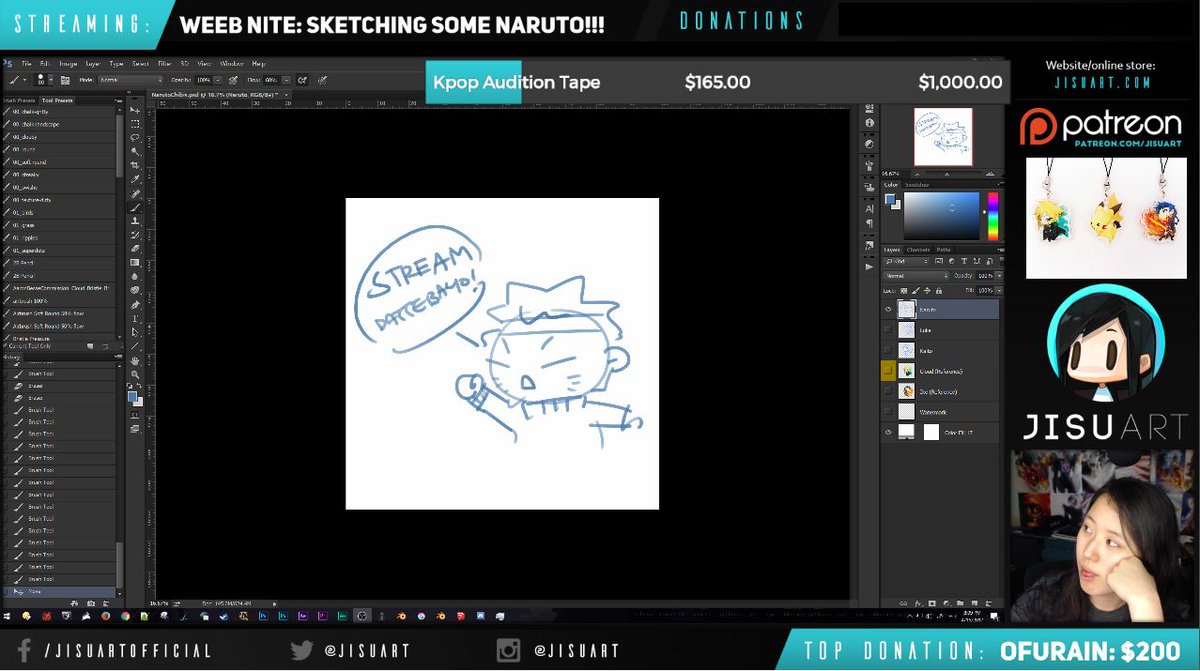Click the History new snapshot camera icon

[x=90, y=603]
